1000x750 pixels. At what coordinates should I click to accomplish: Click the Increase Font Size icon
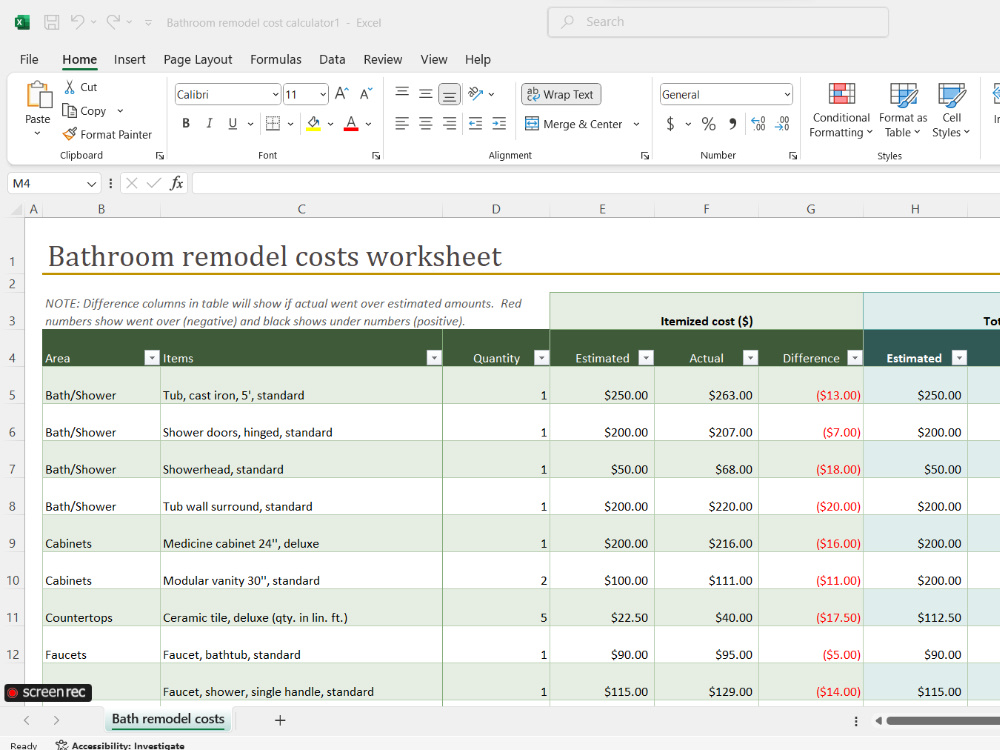click(x=342, y=94)
